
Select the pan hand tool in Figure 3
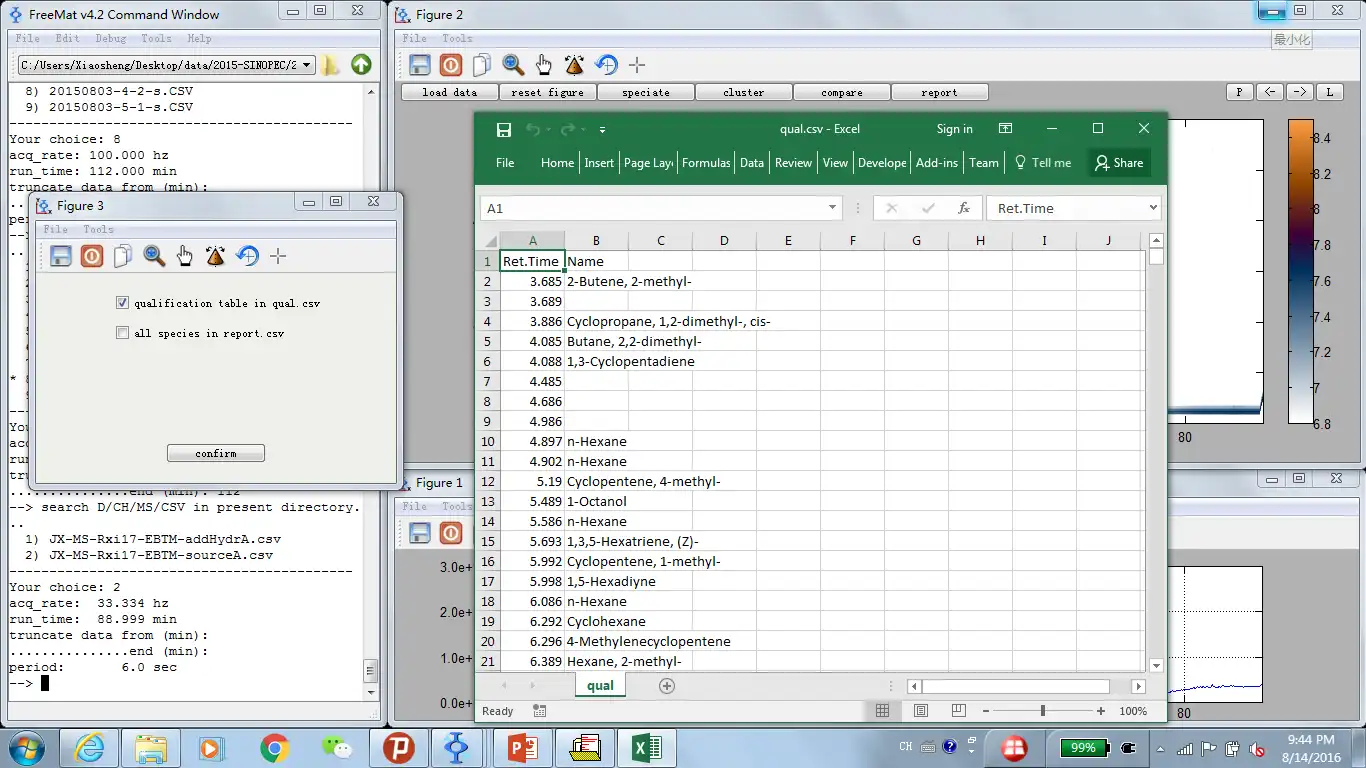pos(185,256)
